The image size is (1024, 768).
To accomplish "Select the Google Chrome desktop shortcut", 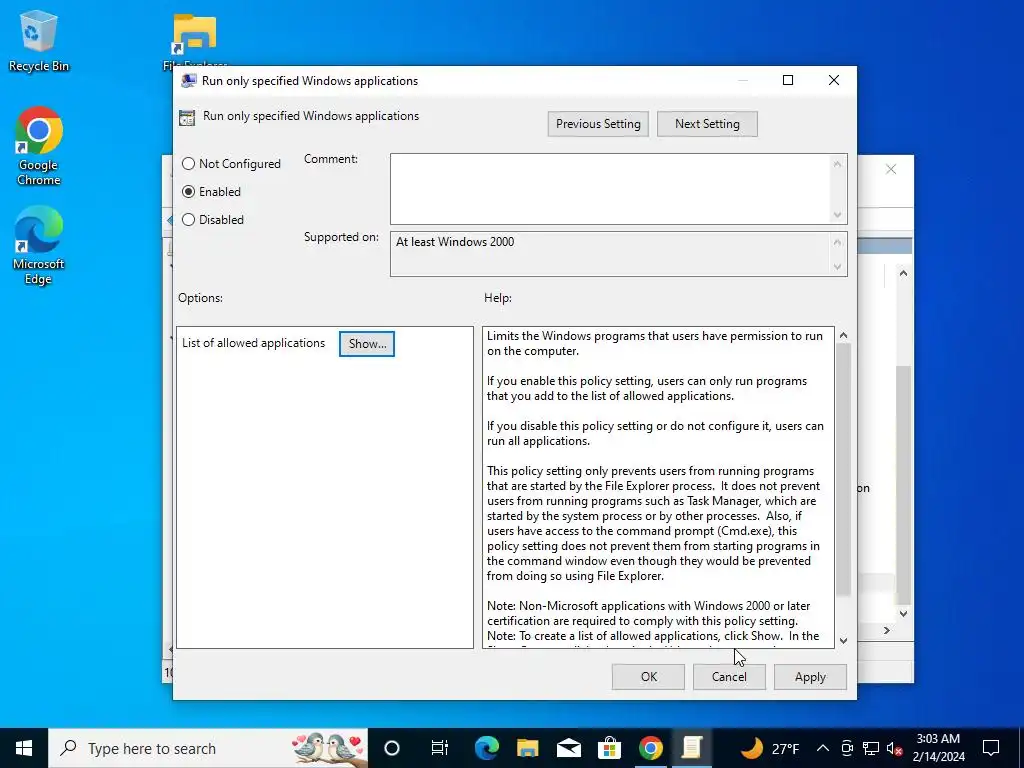I will pyautogui.click(x=39, y=147).
